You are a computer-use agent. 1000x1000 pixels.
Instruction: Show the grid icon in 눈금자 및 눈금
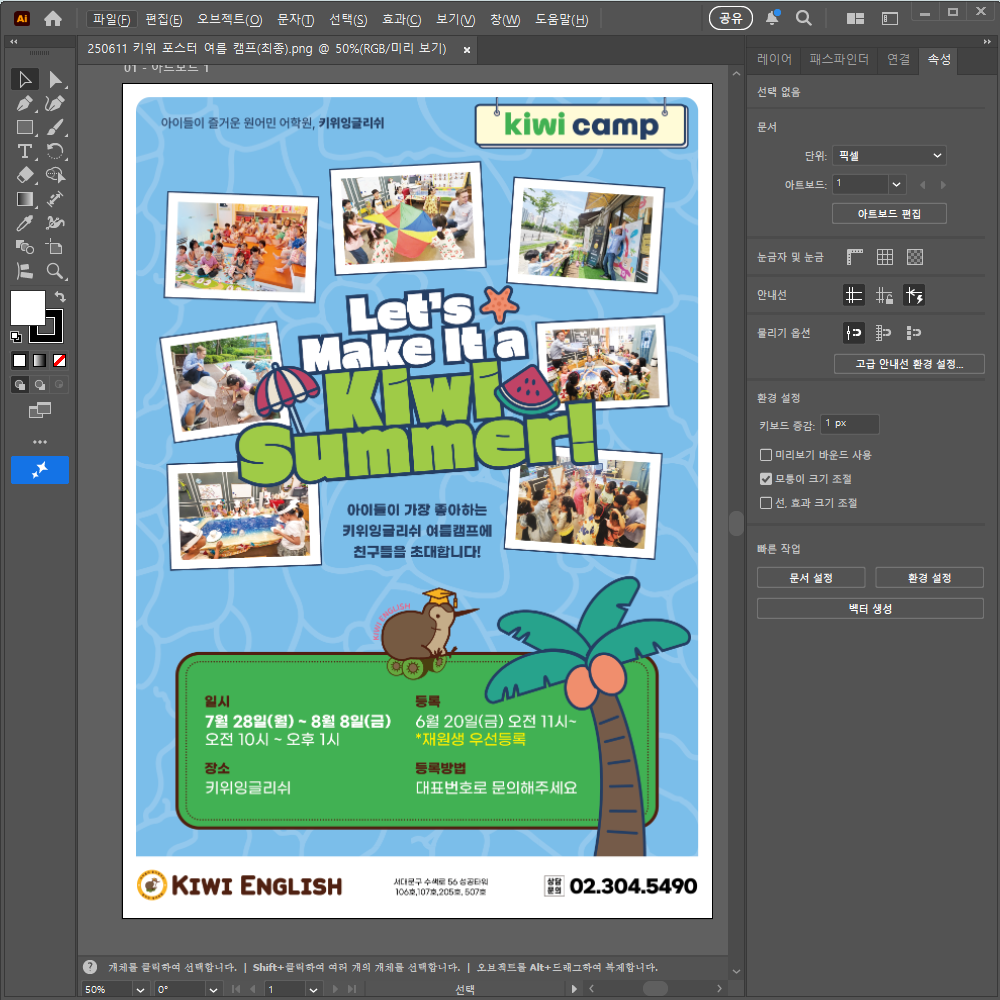pyautogui.click(x=884, y=257)
